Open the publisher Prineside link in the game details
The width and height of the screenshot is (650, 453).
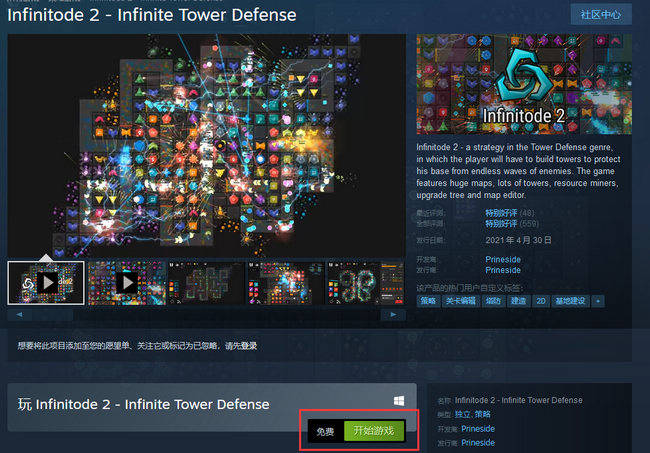click(x=503, y=270)
